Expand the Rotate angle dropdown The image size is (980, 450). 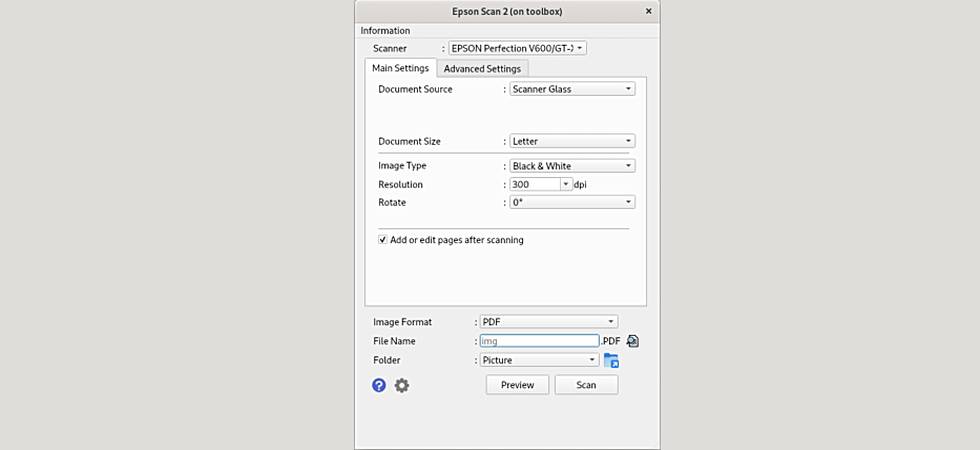click(x=572, y=202)
